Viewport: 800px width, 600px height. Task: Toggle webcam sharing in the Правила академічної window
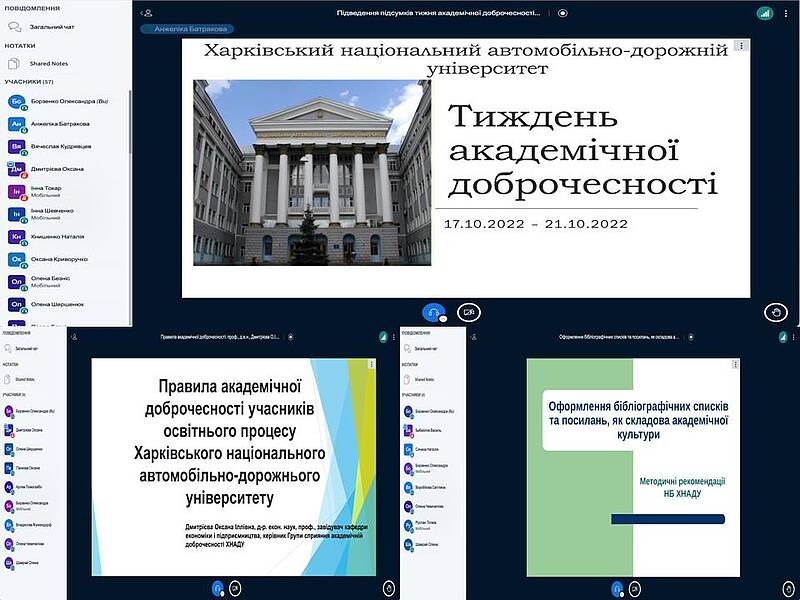pyautogui.click(x=235, y=588)
